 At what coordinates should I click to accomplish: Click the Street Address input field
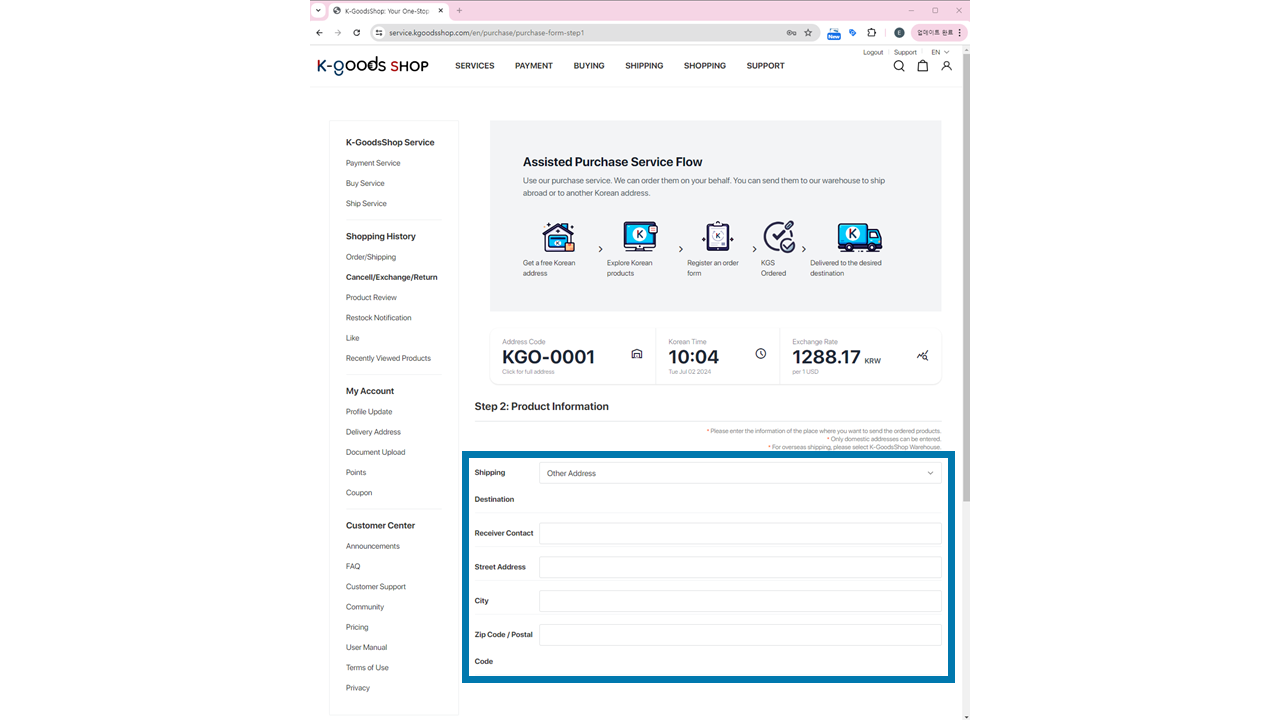(x=740, y=567)
